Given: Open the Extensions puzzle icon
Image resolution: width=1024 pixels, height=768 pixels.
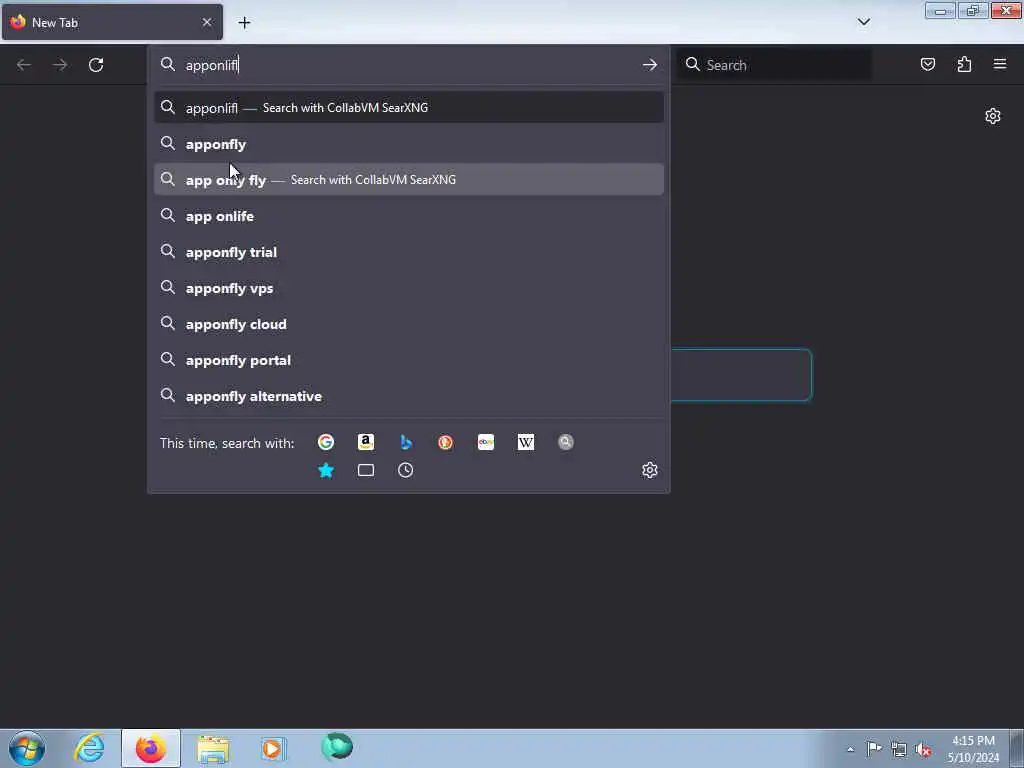Looking at the screenshot, I should point(964,64).
